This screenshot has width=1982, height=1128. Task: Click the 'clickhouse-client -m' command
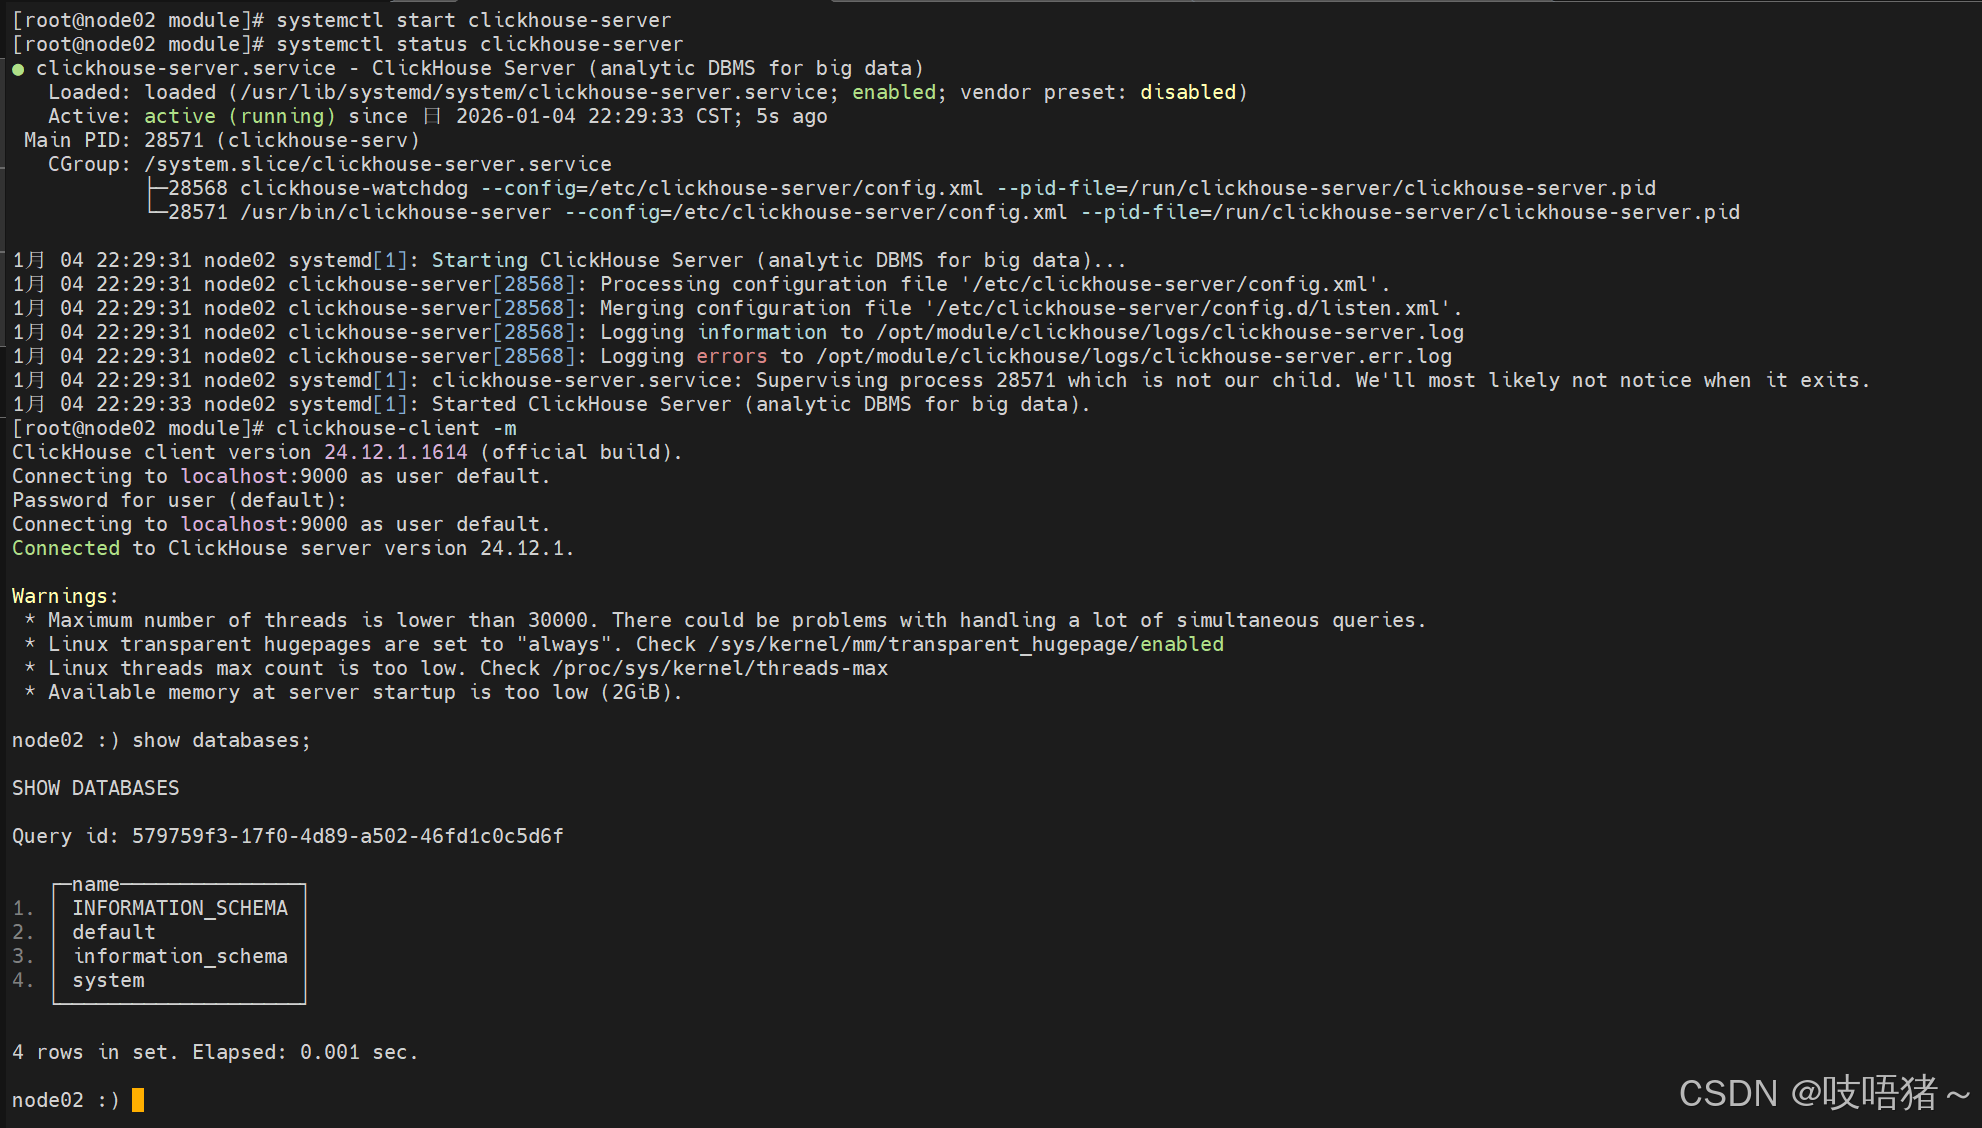(x=396, y=428)
